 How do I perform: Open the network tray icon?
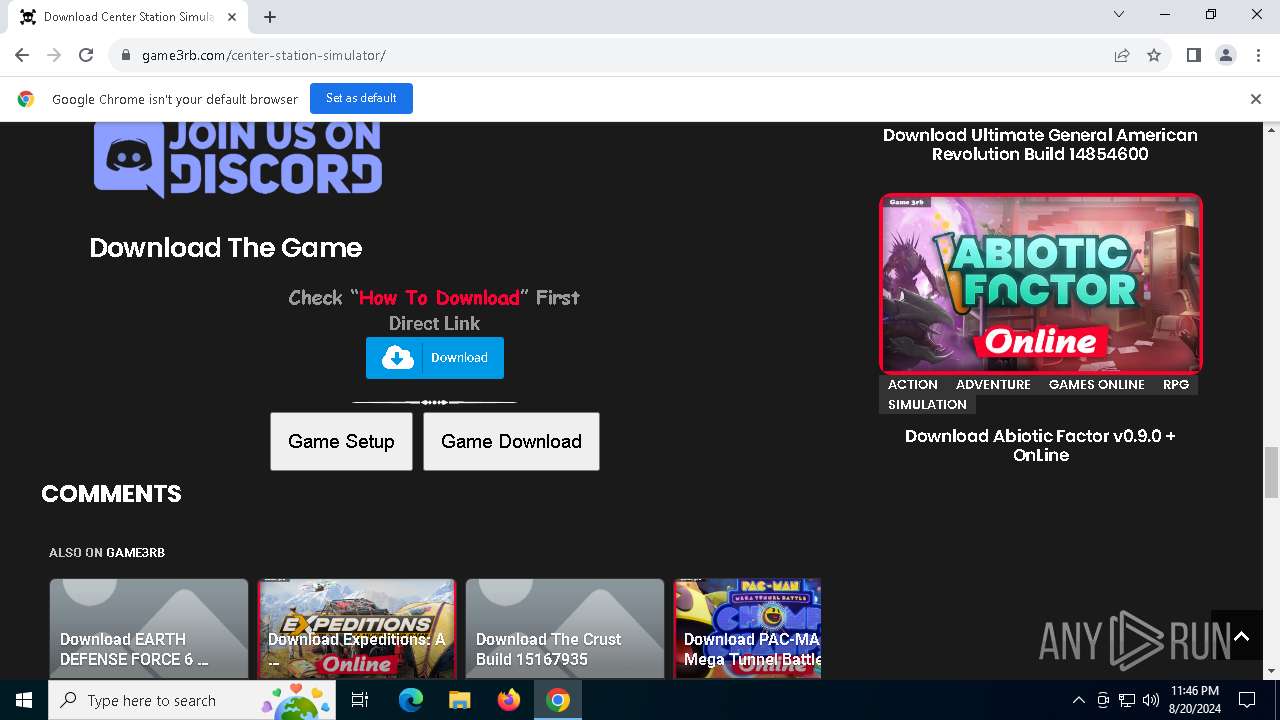click(1127, 700)
